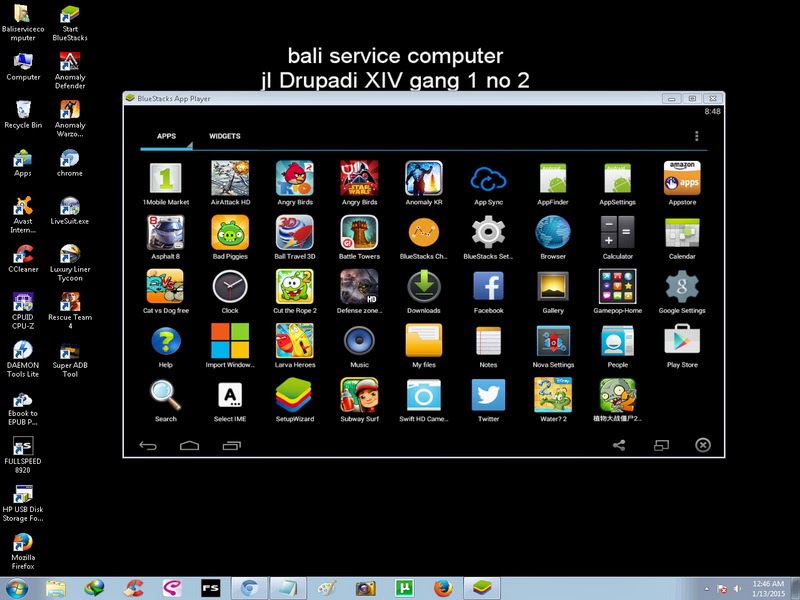This screenshot has height=600, width=800.
Task: Launch Cat vs Dog free
Action: (x=165, y=287)
